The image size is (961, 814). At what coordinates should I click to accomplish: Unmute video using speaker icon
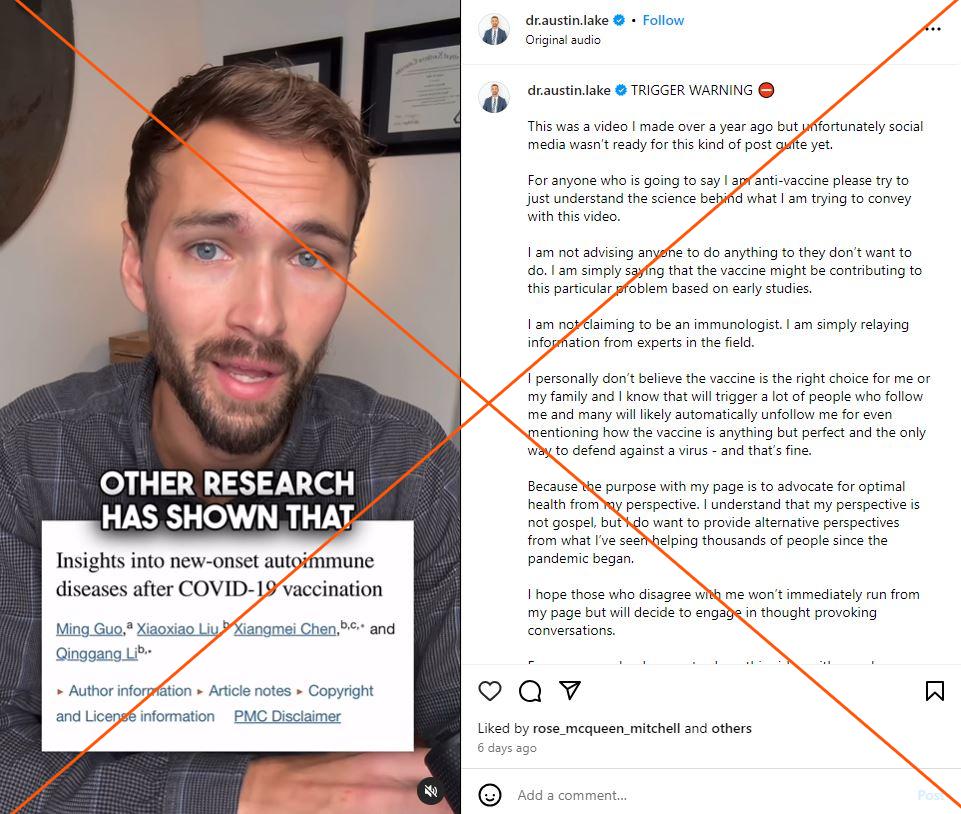coord(430,791)
